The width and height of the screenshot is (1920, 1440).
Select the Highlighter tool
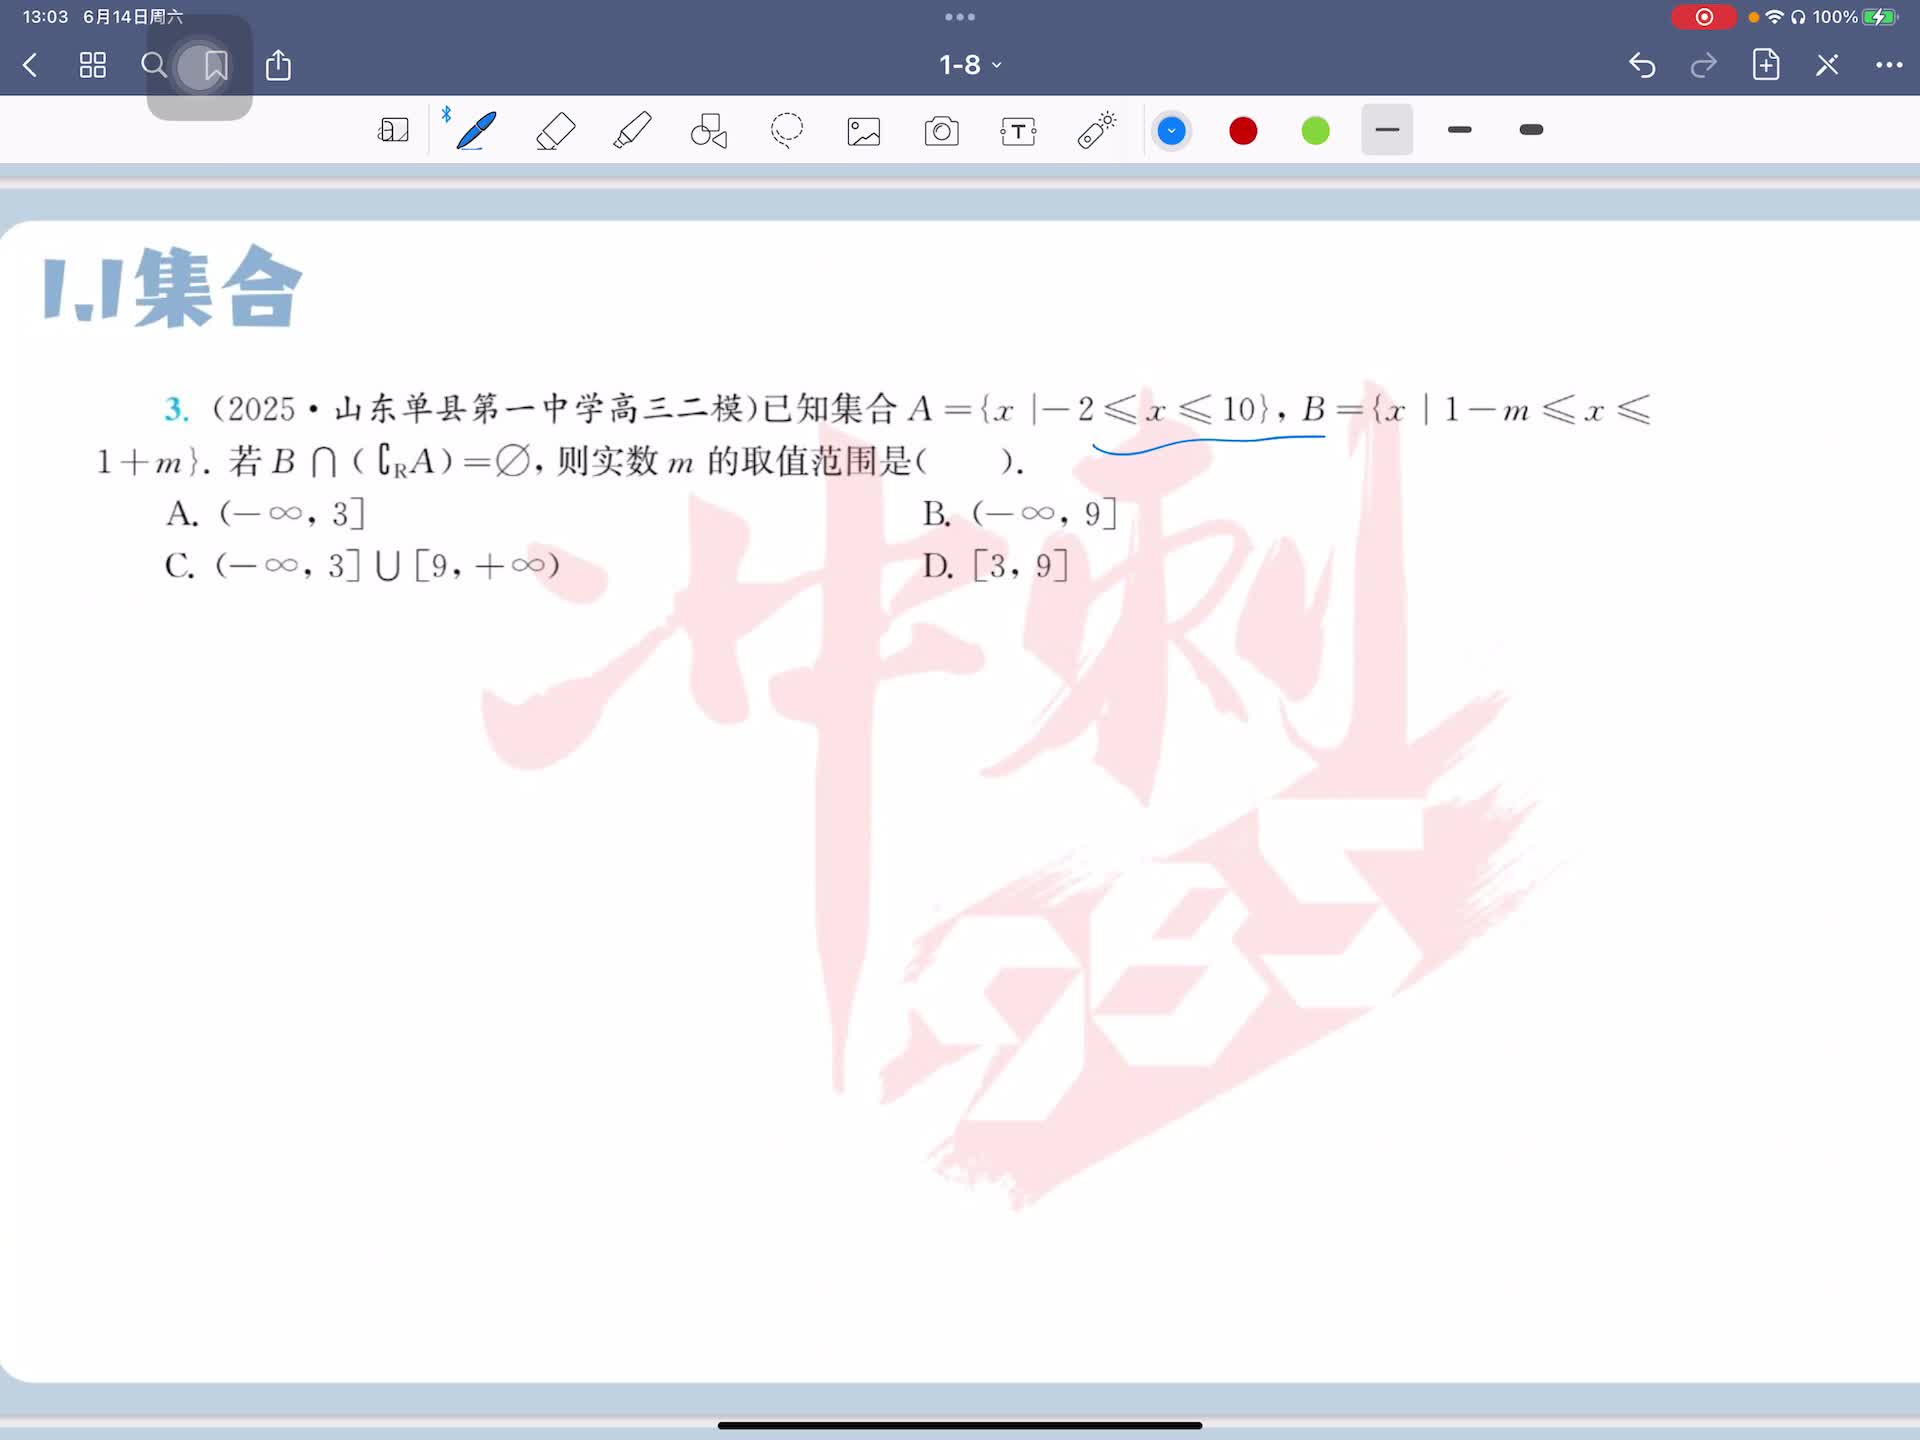[x=632, y=131]
